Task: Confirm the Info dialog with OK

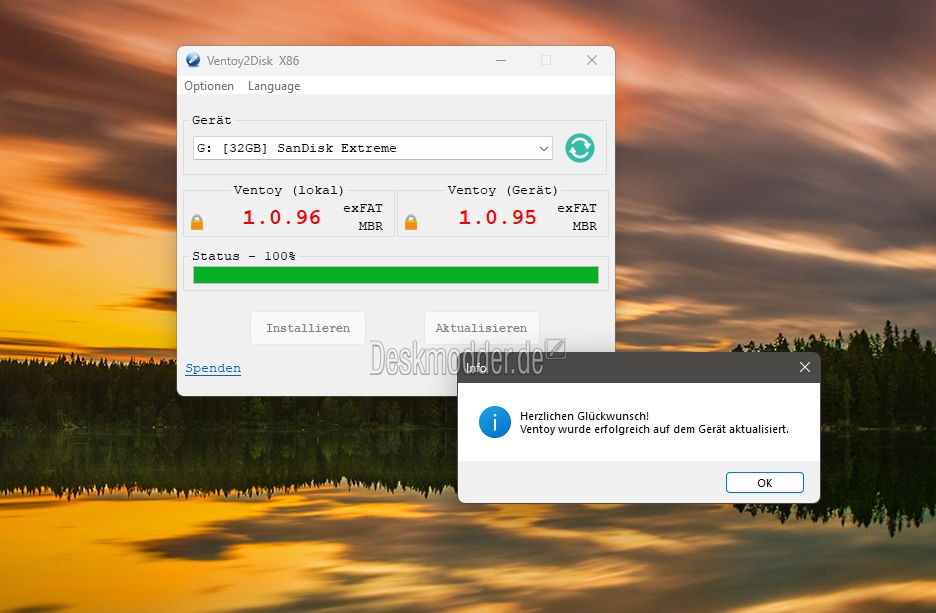Action: (x=765, y=483)
